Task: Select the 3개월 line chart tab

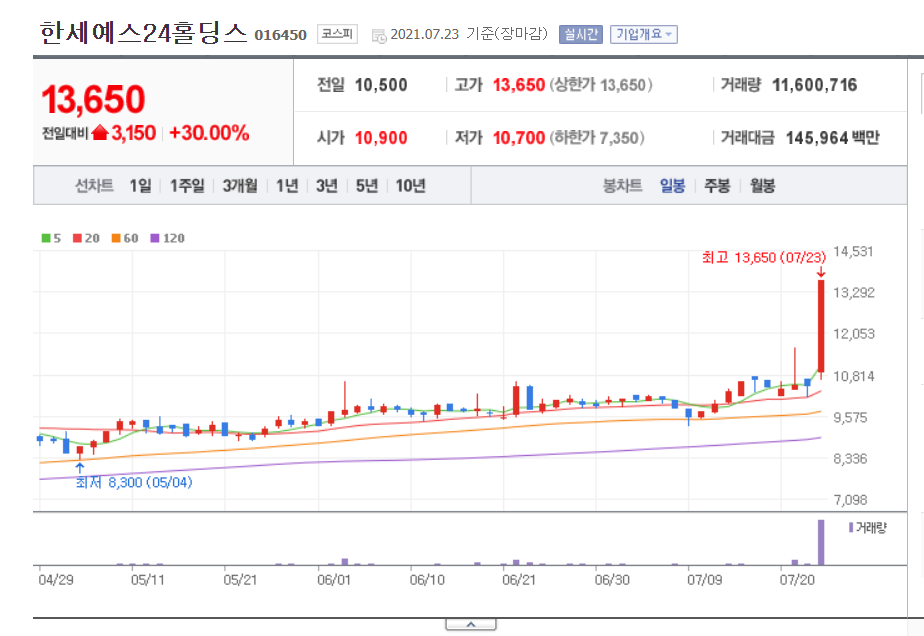Action: coord(240,186)
